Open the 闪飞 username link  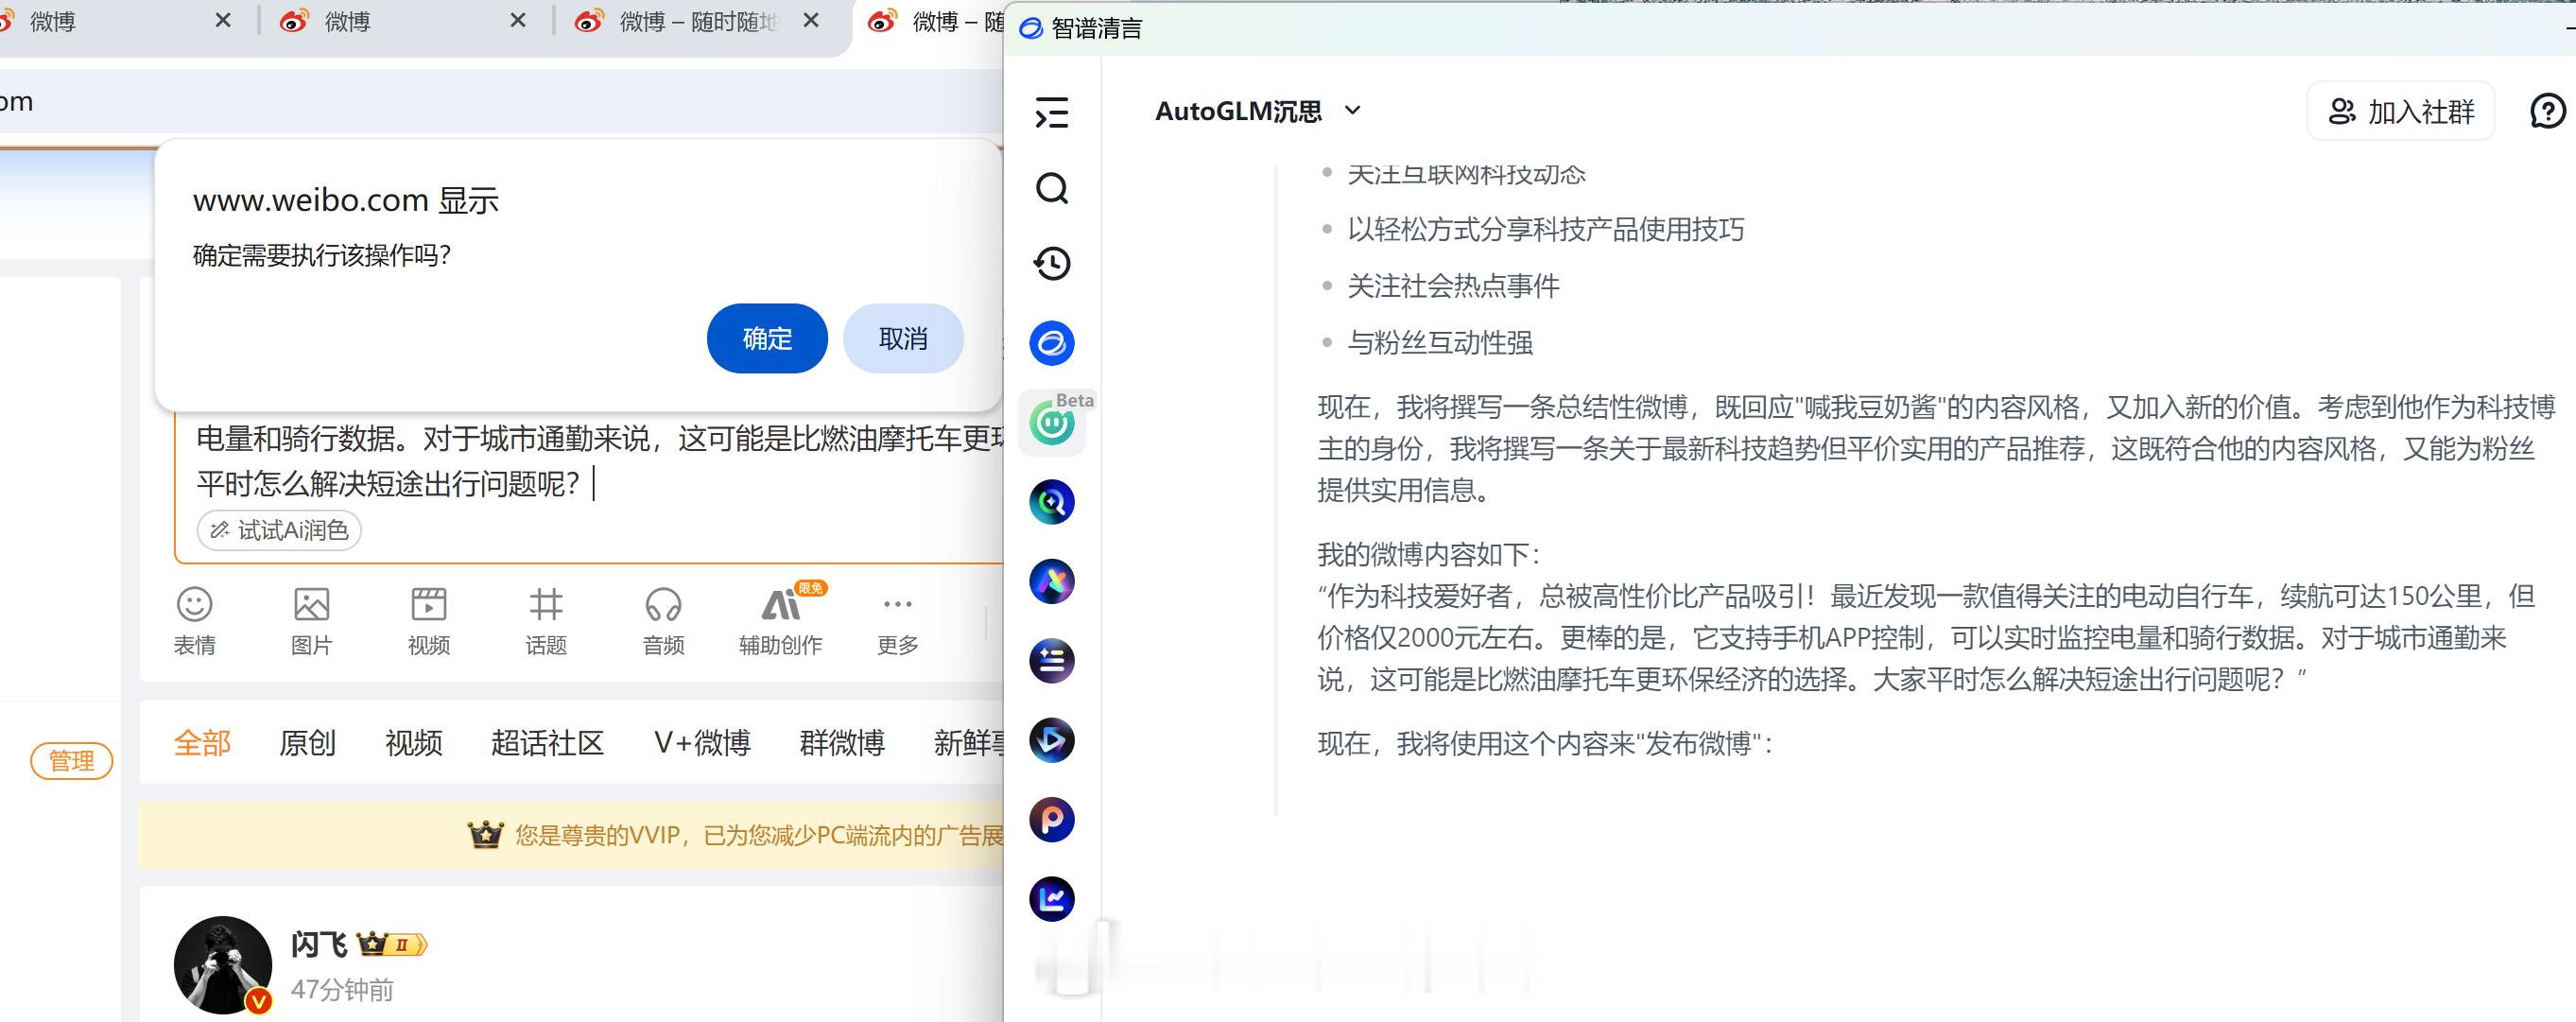pyautogui.click(x=319, y=944)
